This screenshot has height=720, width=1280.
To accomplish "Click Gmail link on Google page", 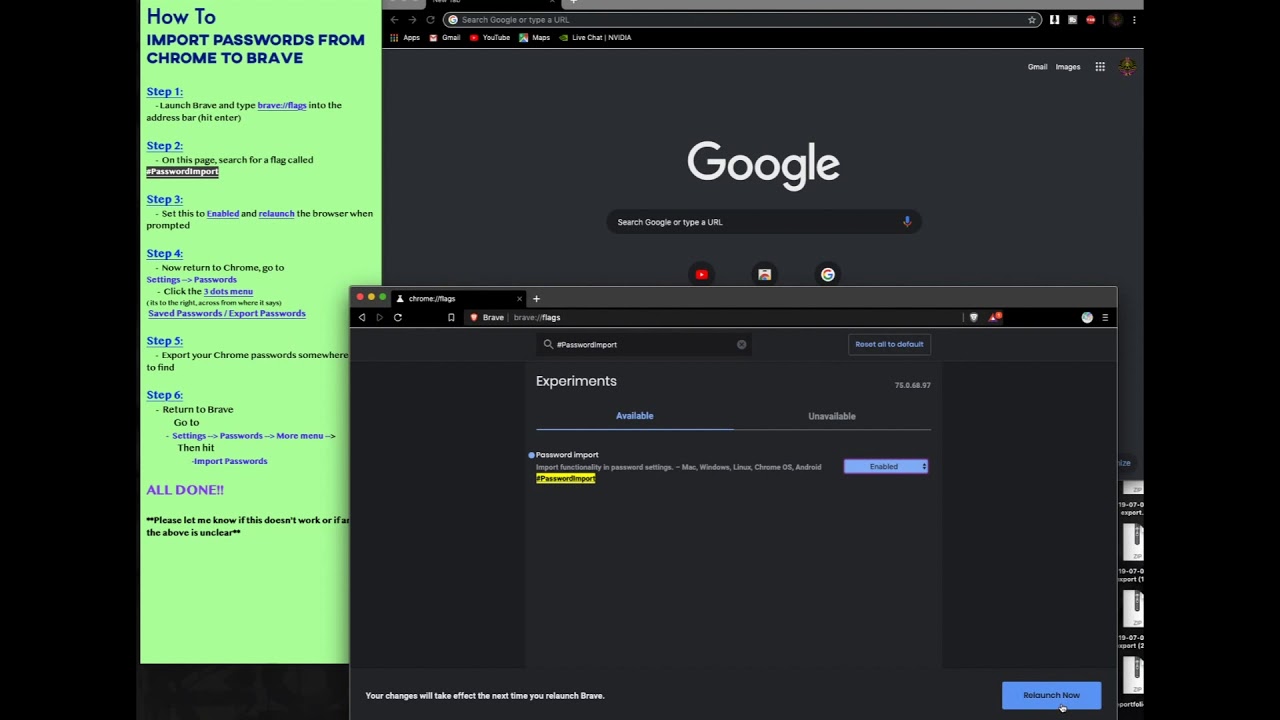I will [1037, 67].
